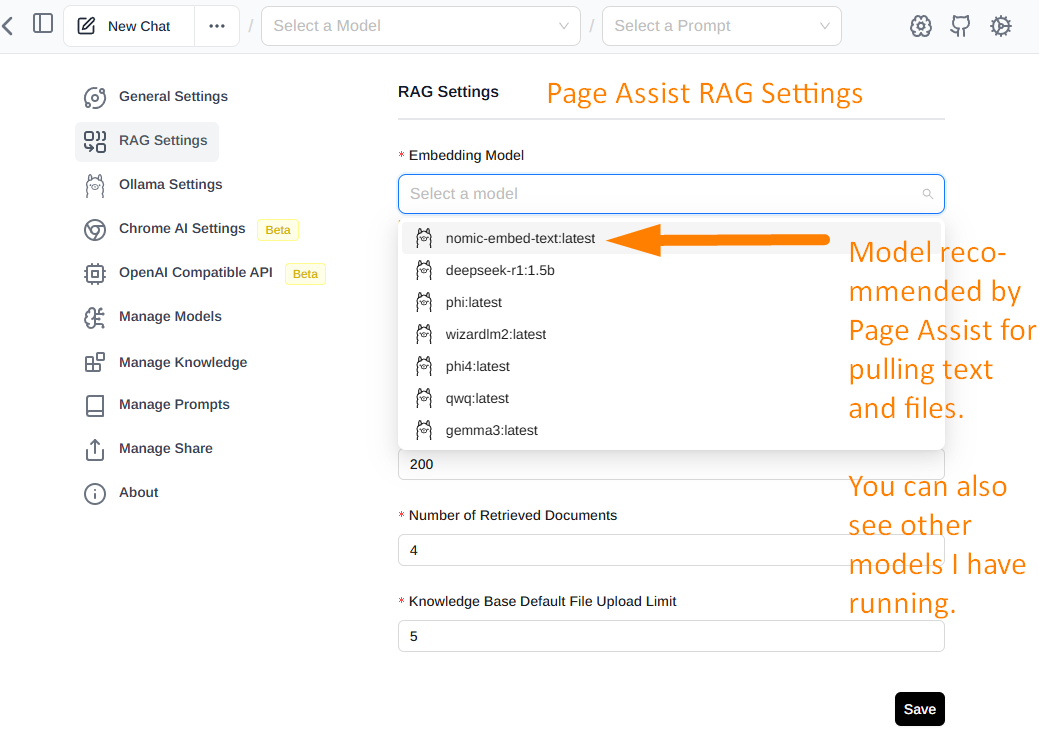1039x739 pixels.
Task: Open the three-dots more options menu
Action: click(x=217, y=26)
